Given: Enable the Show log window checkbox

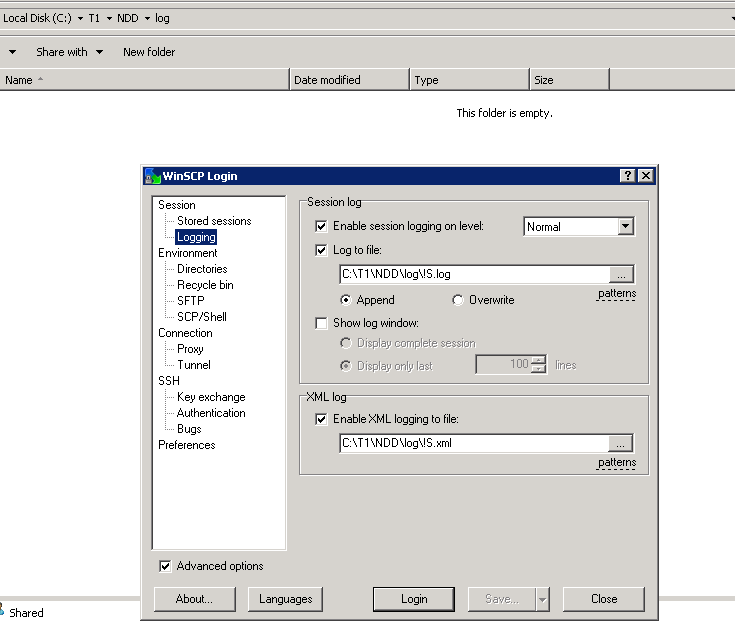Looking at the screenshot, I should (x=321, y=324).
